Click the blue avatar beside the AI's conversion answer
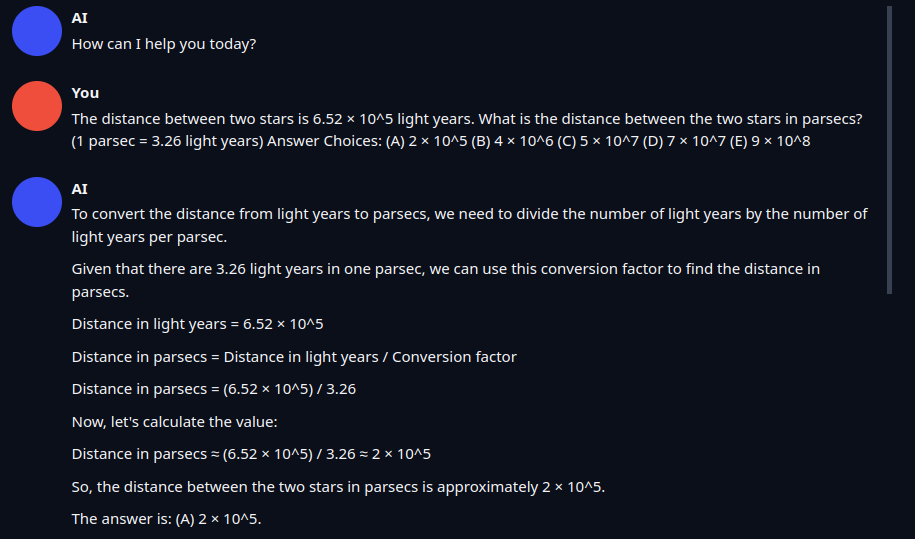915x539 pixels. coord(37,202)
